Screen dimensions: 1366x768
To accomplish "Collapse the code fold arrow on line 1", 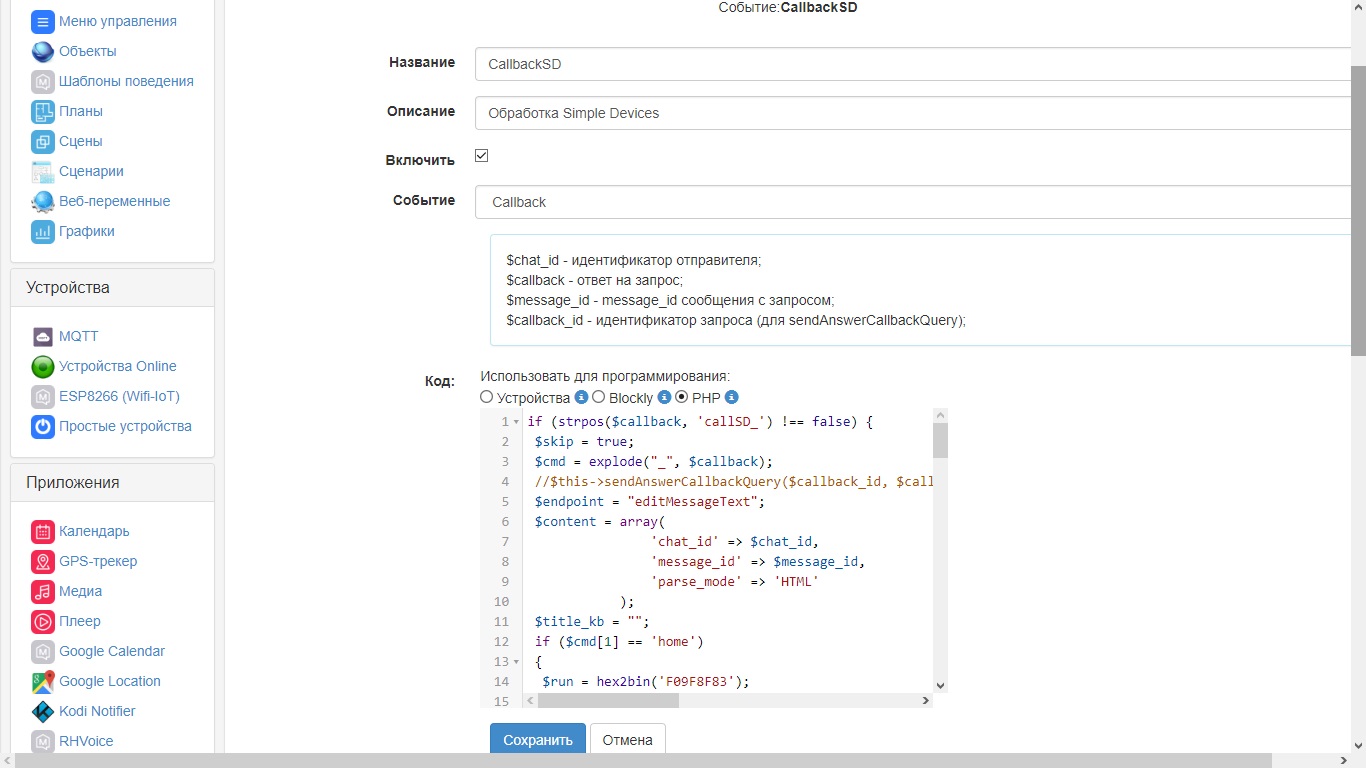I will (x=517, y=422).
